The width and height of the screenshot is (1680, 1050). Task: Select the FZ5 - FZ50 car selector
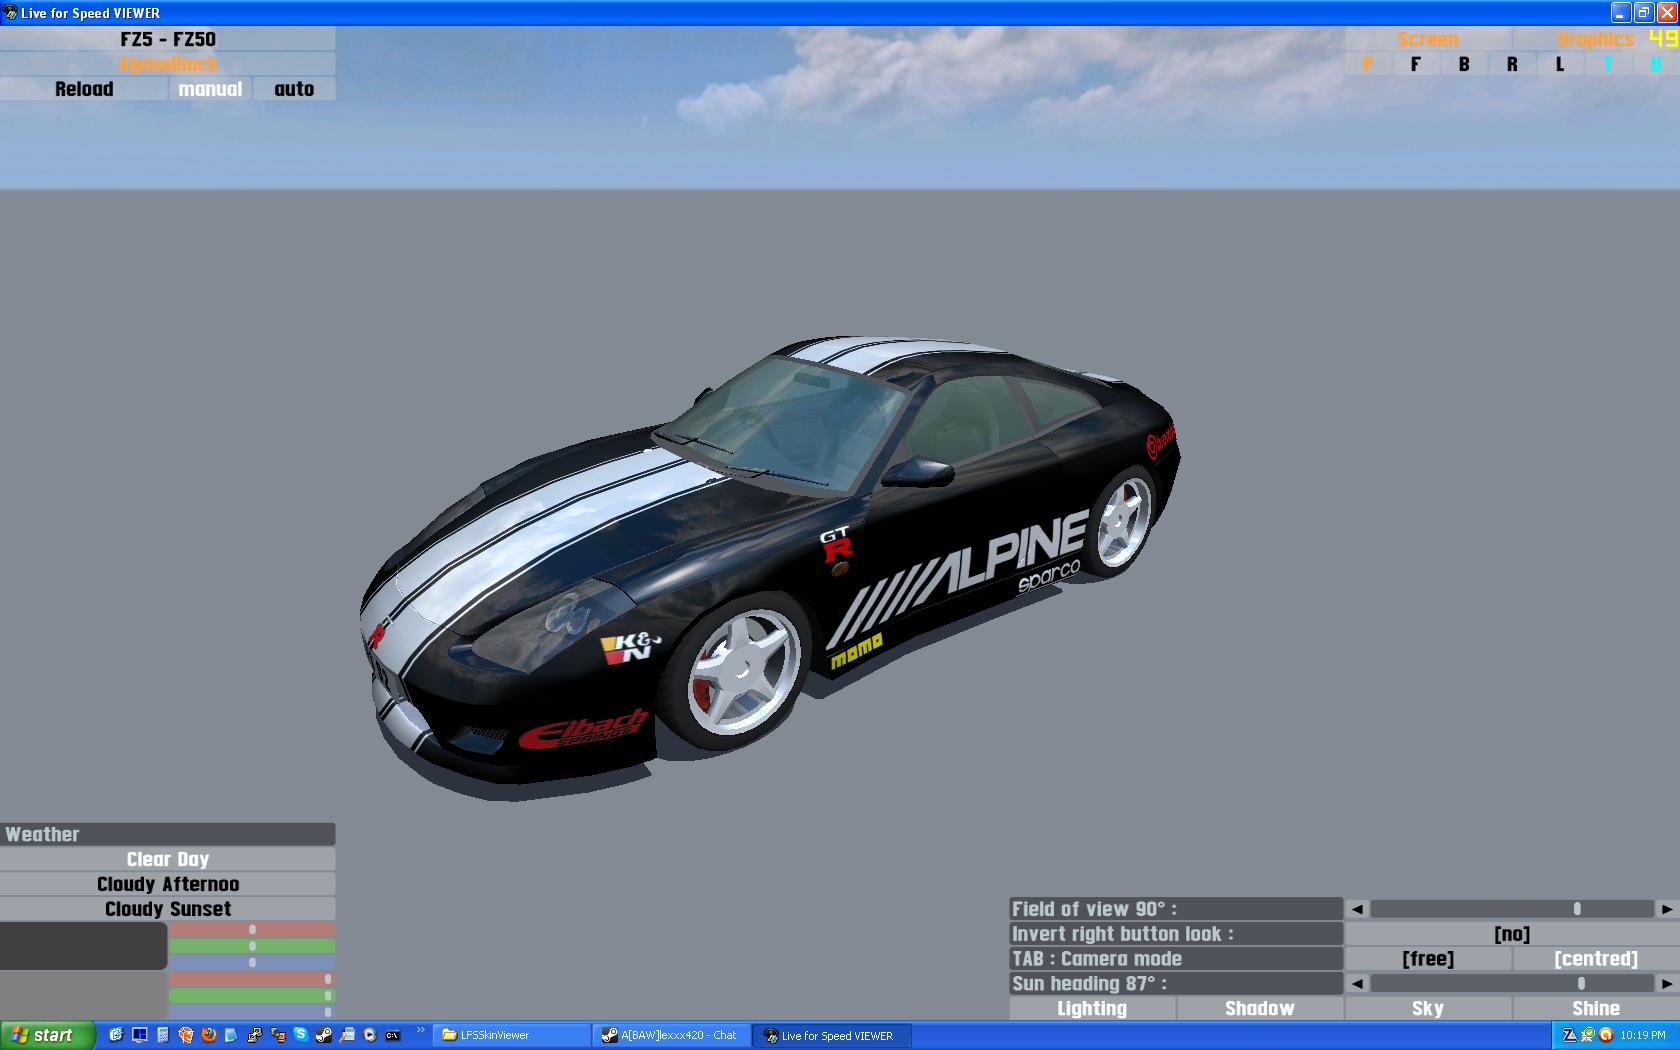pos(168,39)
